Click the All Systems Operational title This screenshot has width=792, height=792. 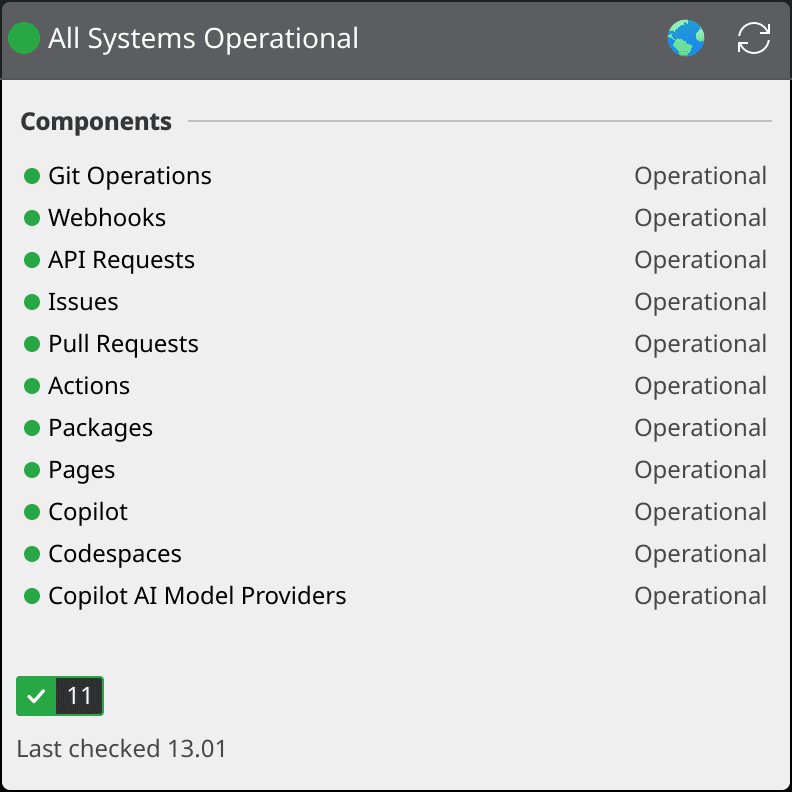pos(203,39)
